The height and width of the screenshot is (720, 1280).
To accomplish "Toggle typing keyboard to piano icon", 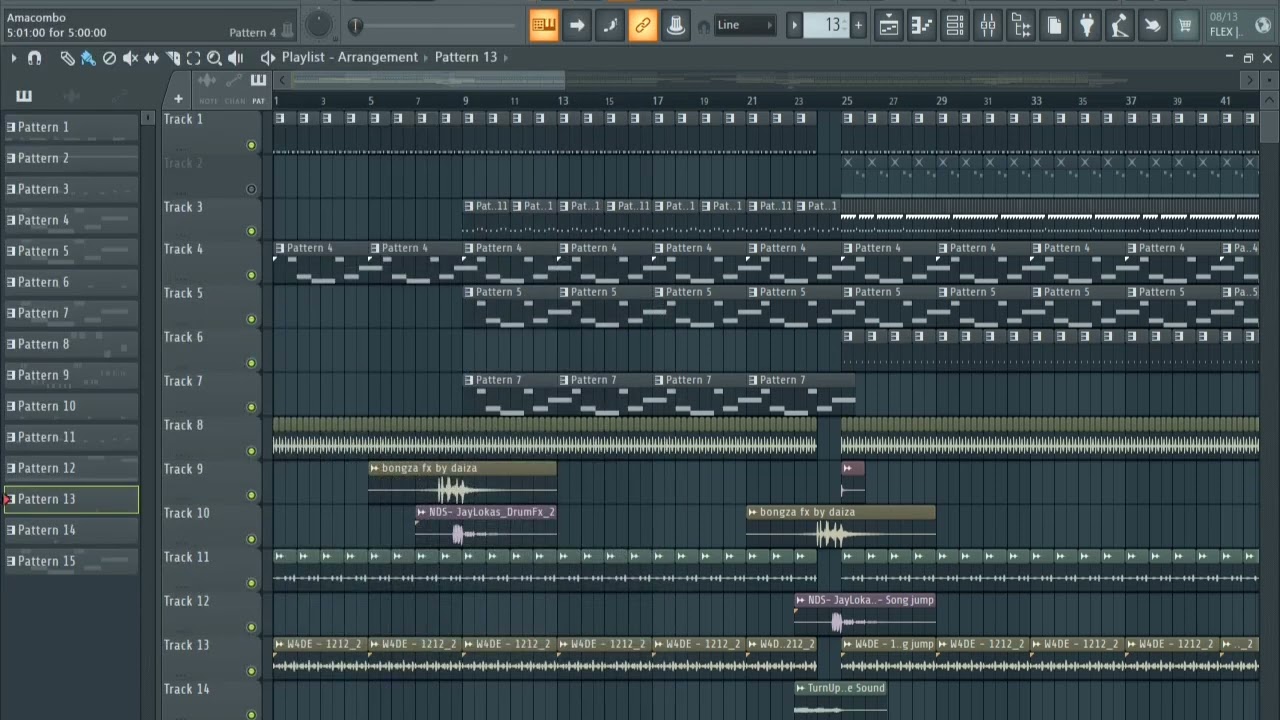I will coord(544,25).
